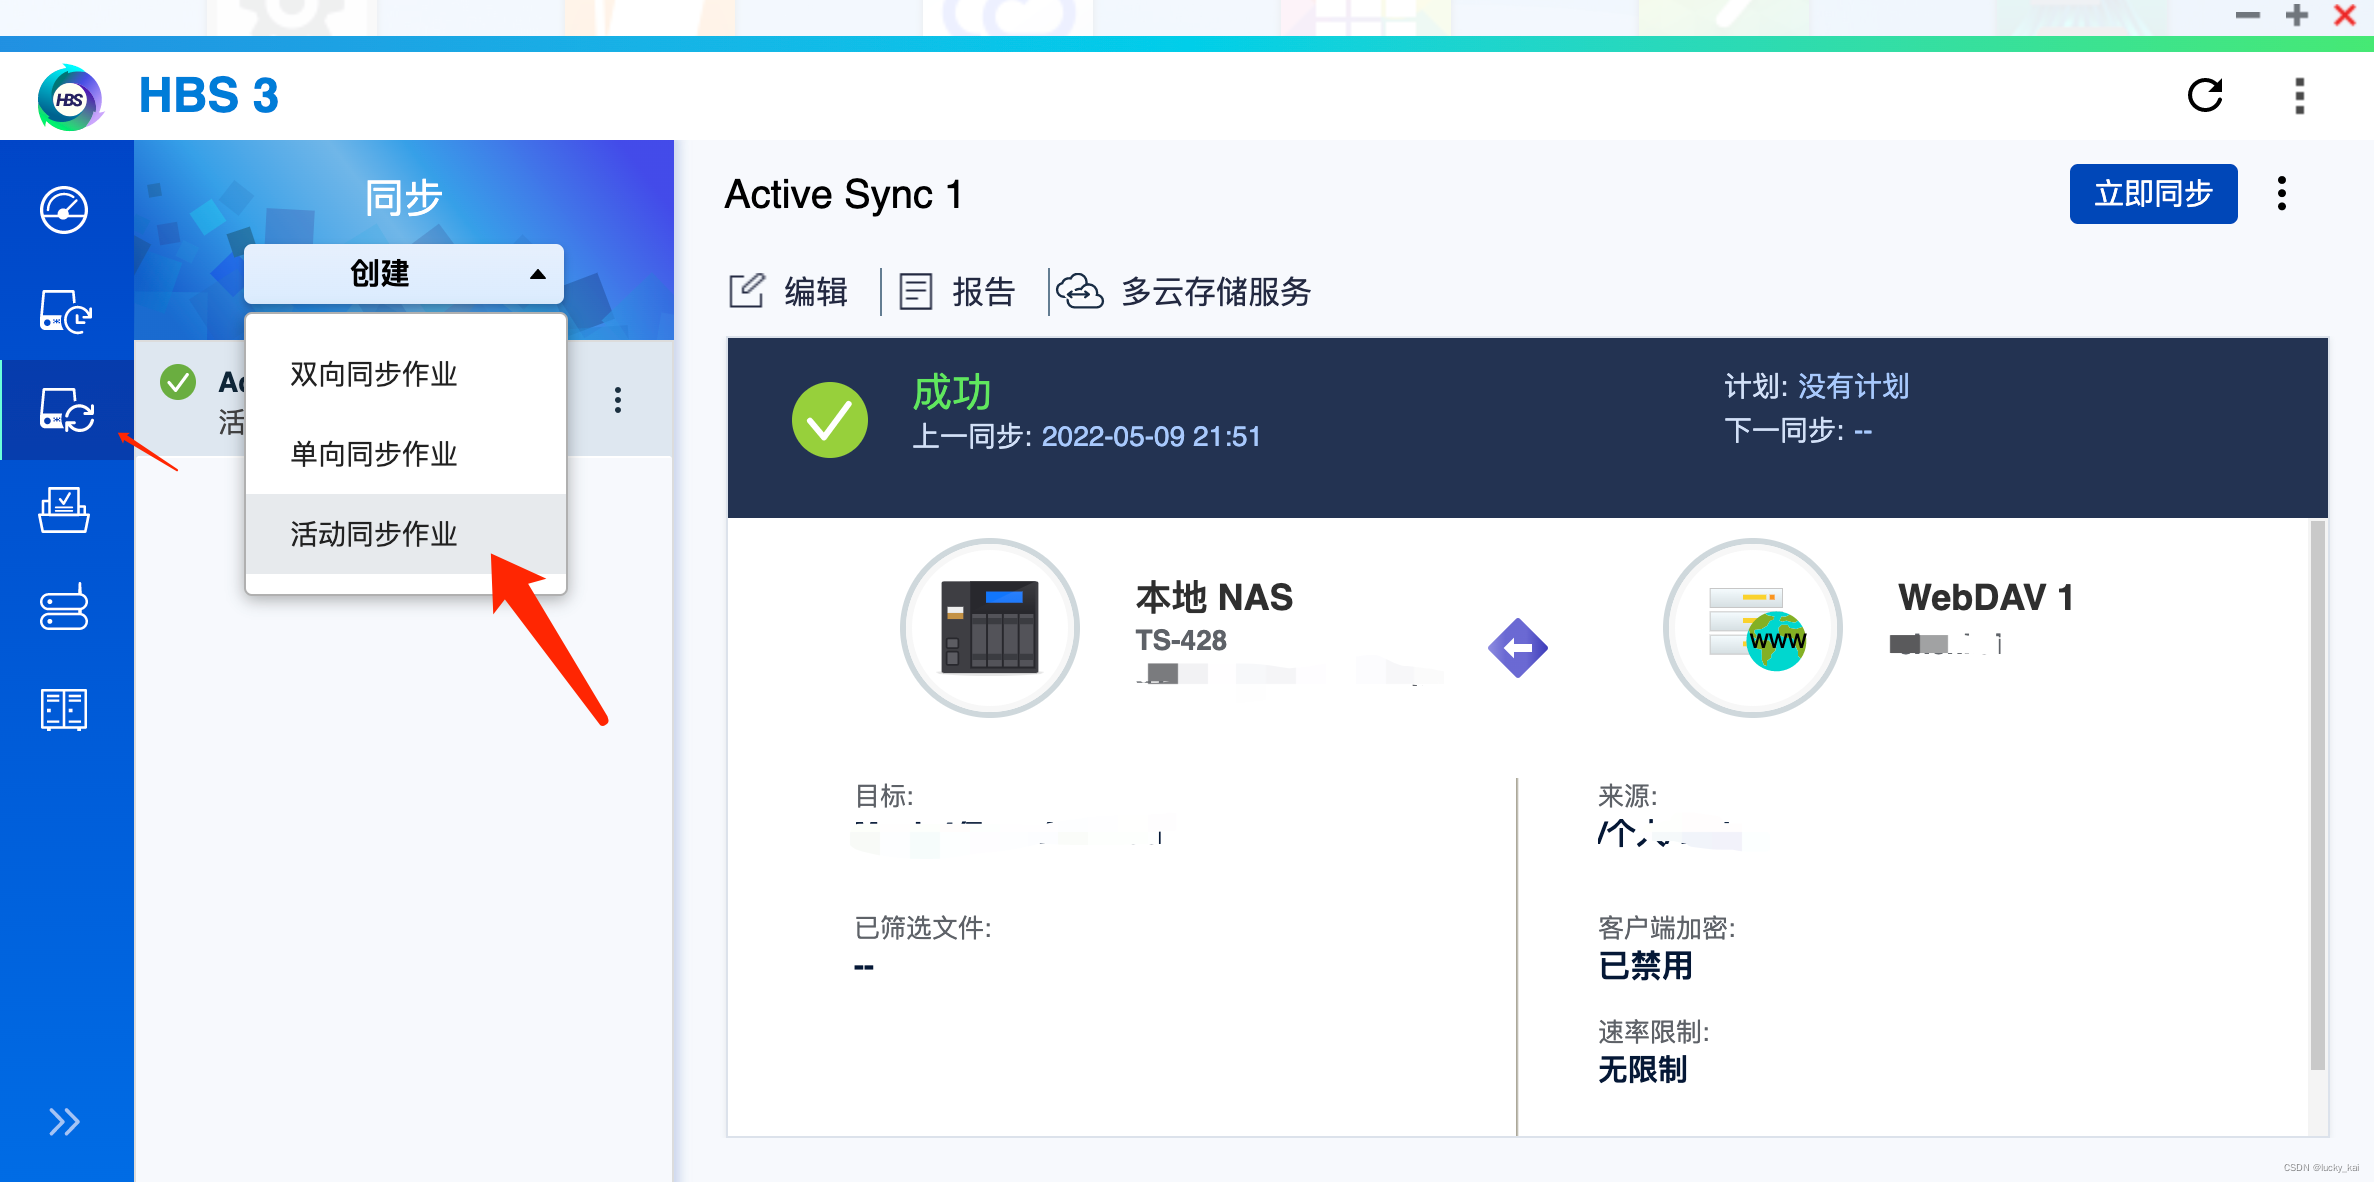Open the Services sidebar icon
The height and width of the screenshot is (1182, 2374).
click(64, 709)
